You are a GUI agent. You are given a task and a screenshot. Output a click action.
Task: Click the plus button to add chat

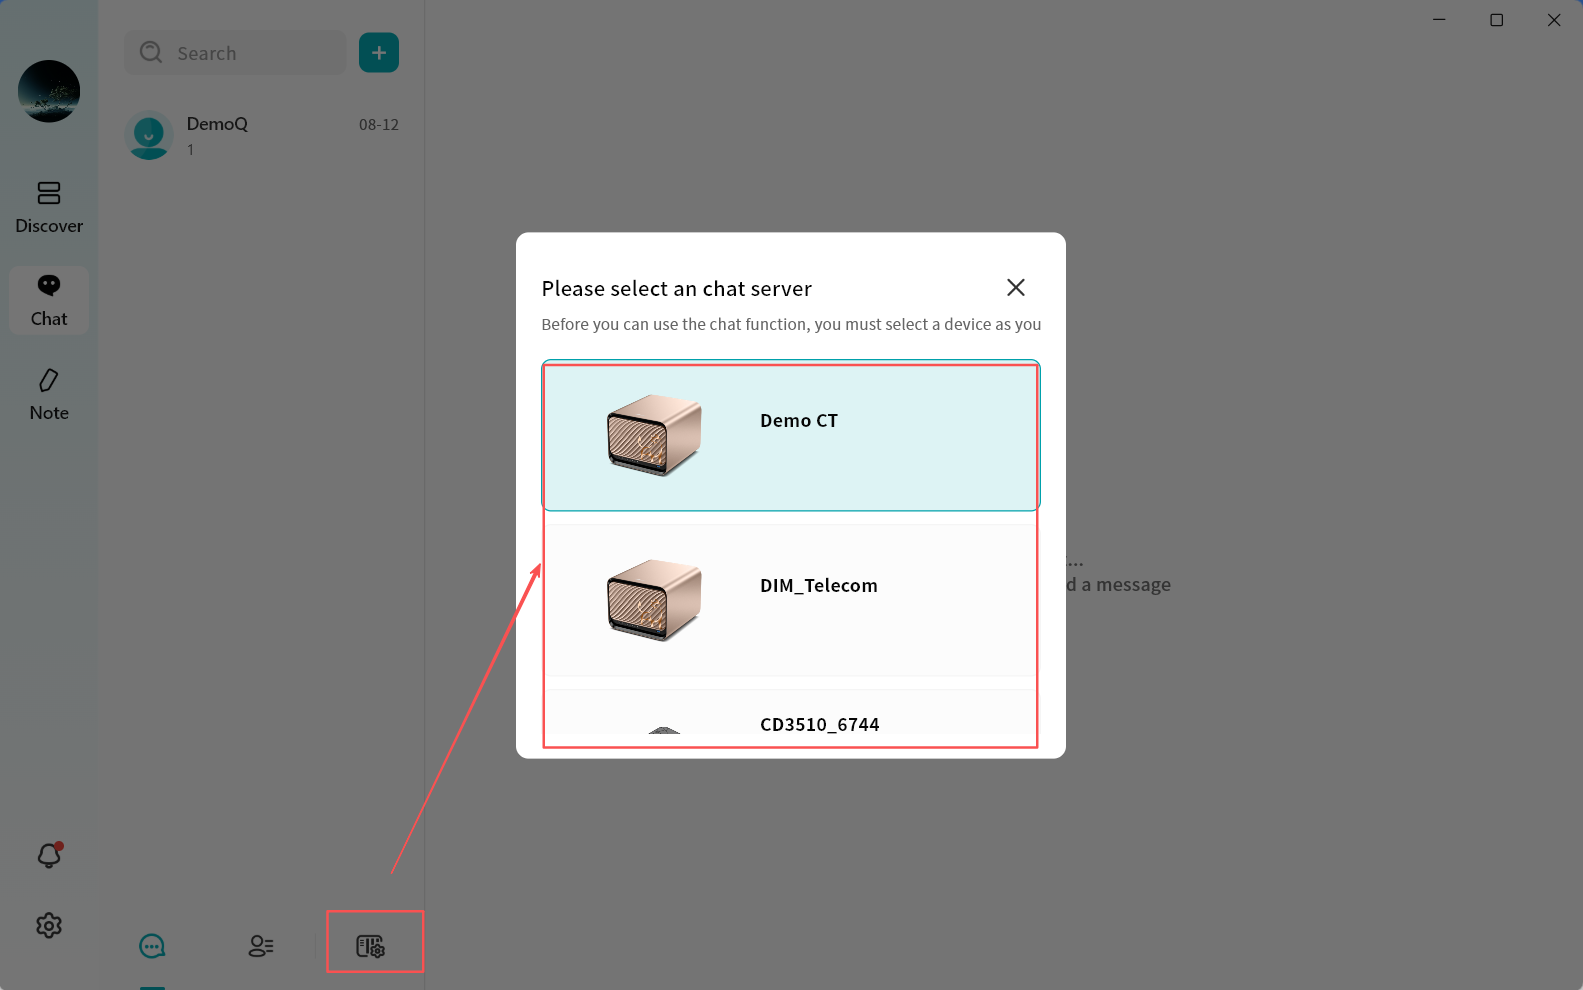[379, 53]
